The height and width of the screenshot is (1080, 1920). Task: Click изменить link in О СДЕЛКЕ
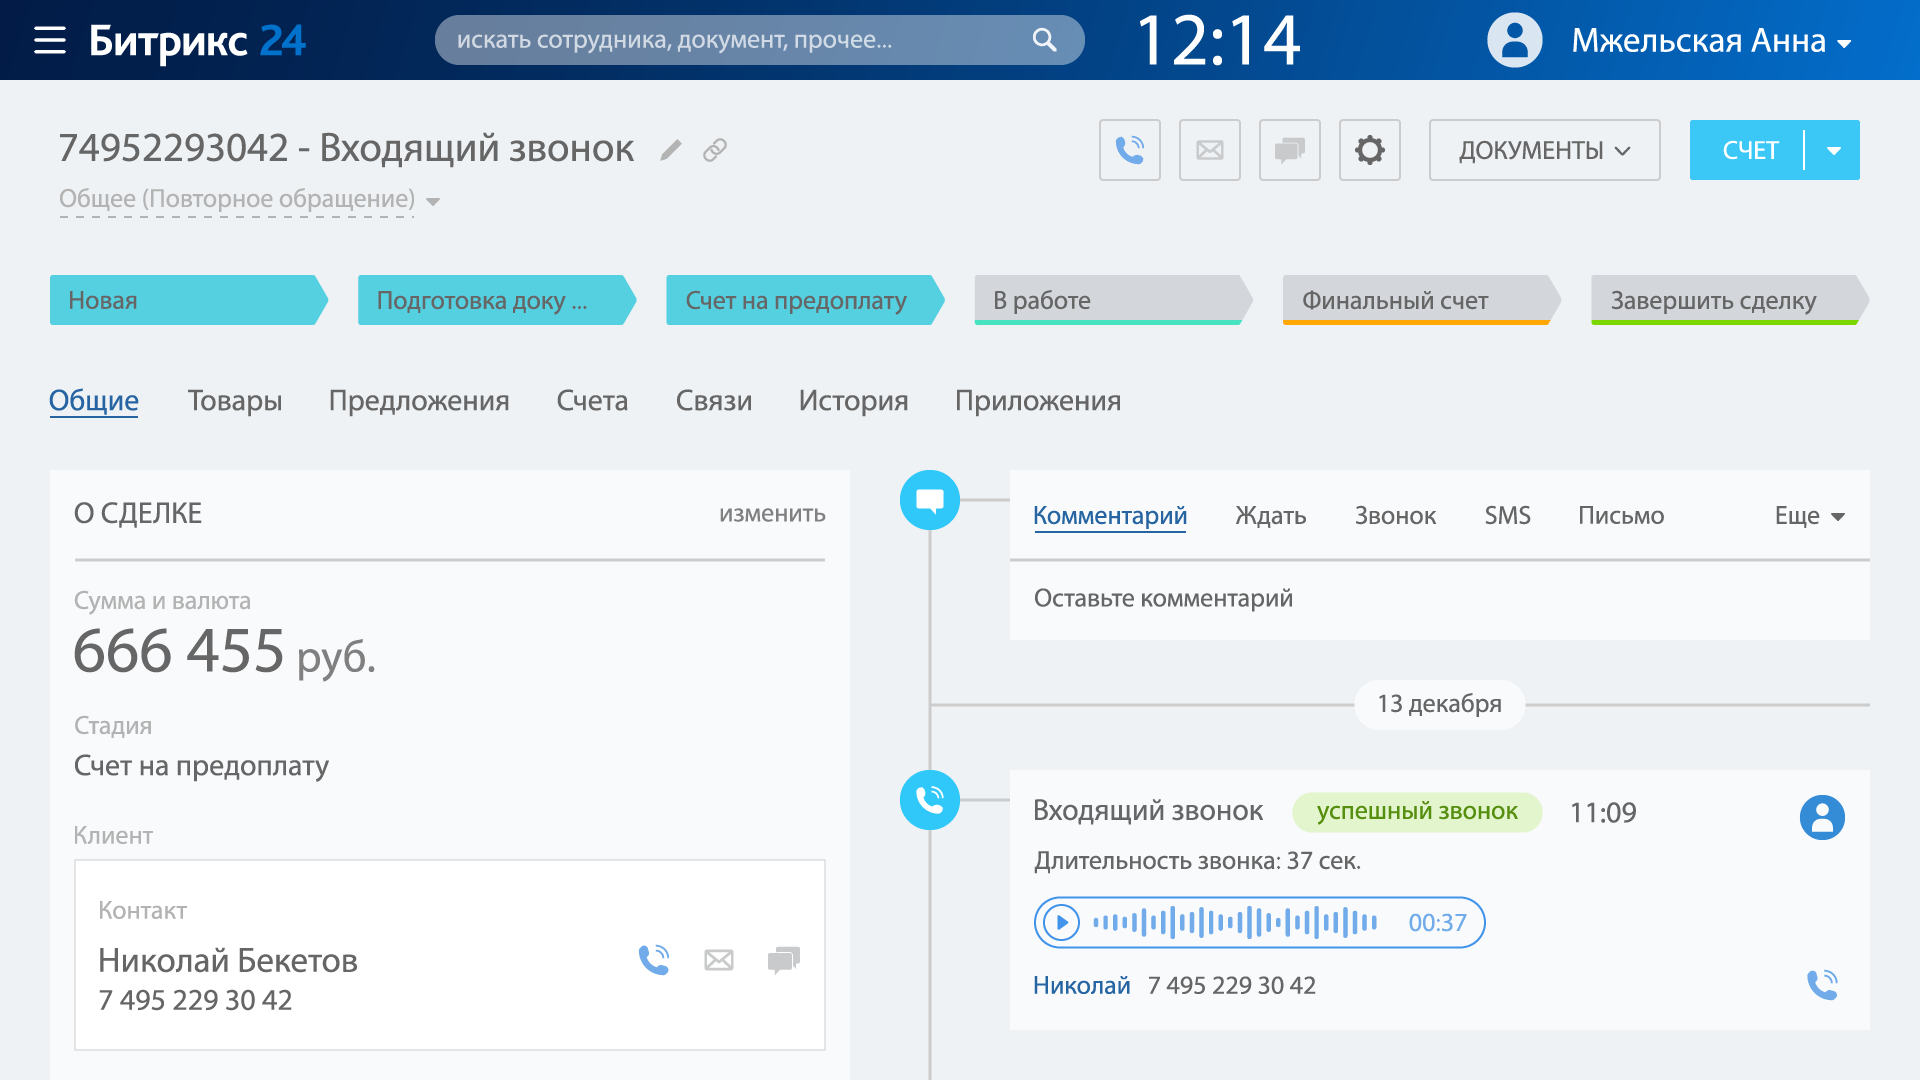coord(772,514)
